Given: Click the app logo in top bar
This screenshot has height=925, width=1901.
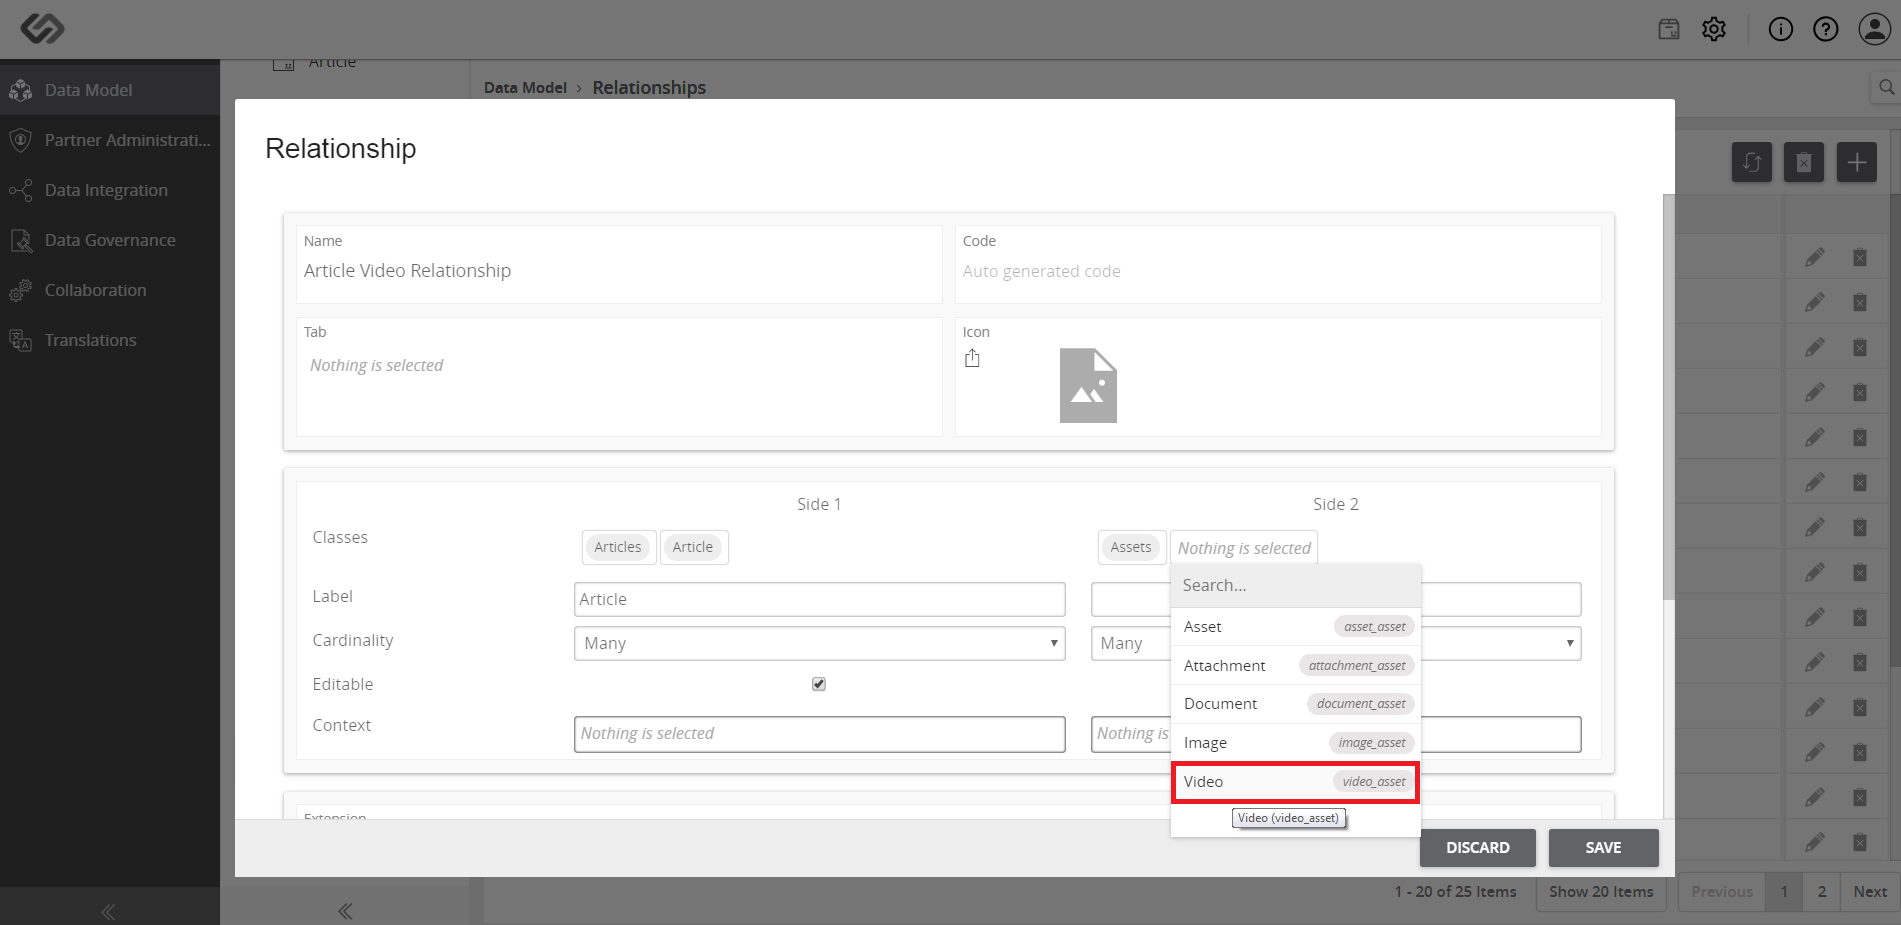Looking at the screenshot, I should coord(42,28).
